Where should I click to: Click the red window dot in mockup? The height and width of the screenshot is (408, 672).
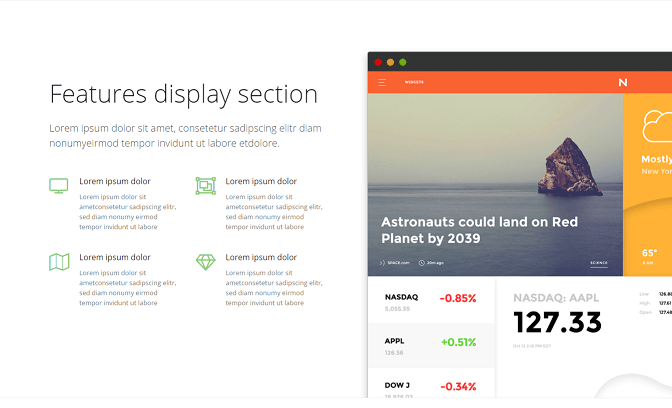[x=378, y=62]
